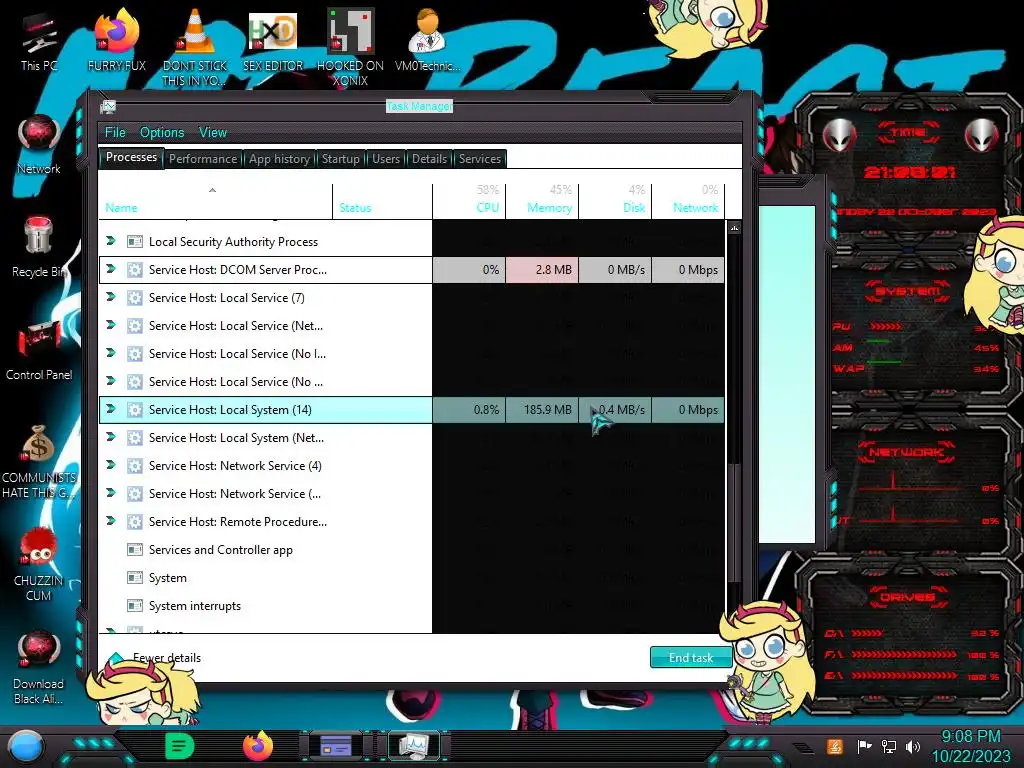Click the flag Action Center tray icon
This screenshot has height=768, width=1024.
point(865,746)
